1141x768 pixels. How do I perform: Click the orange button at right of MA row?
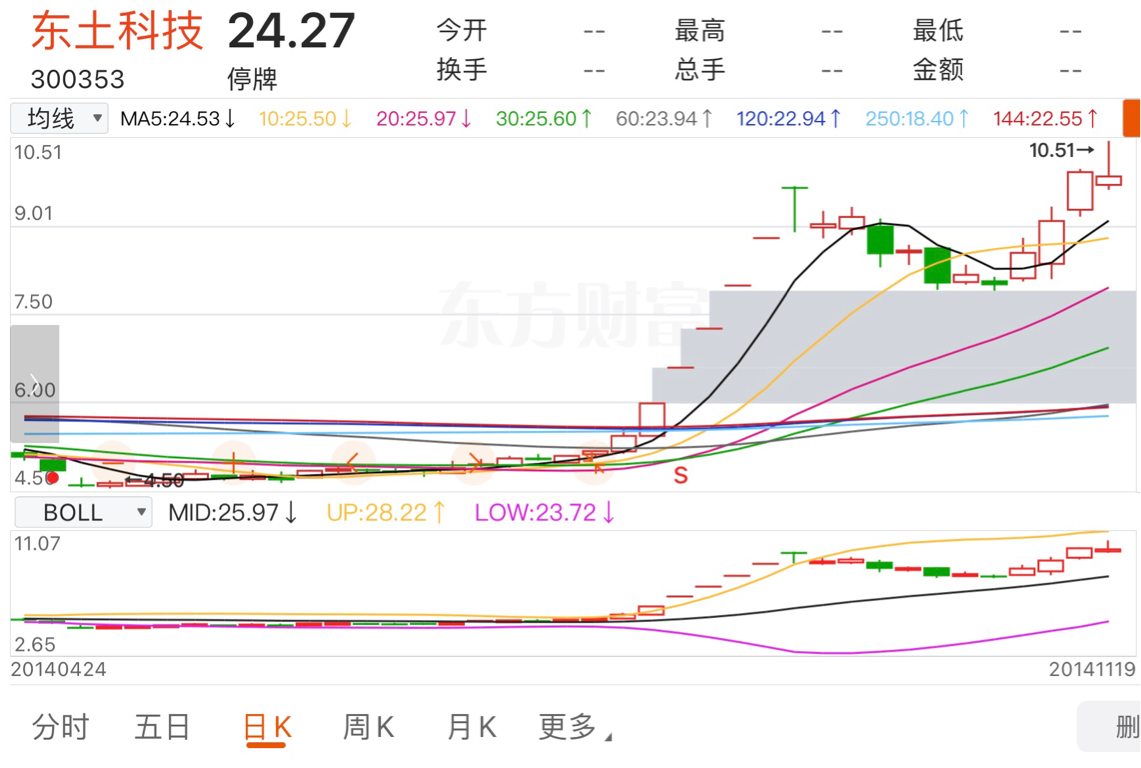[x=1132, y=118]
